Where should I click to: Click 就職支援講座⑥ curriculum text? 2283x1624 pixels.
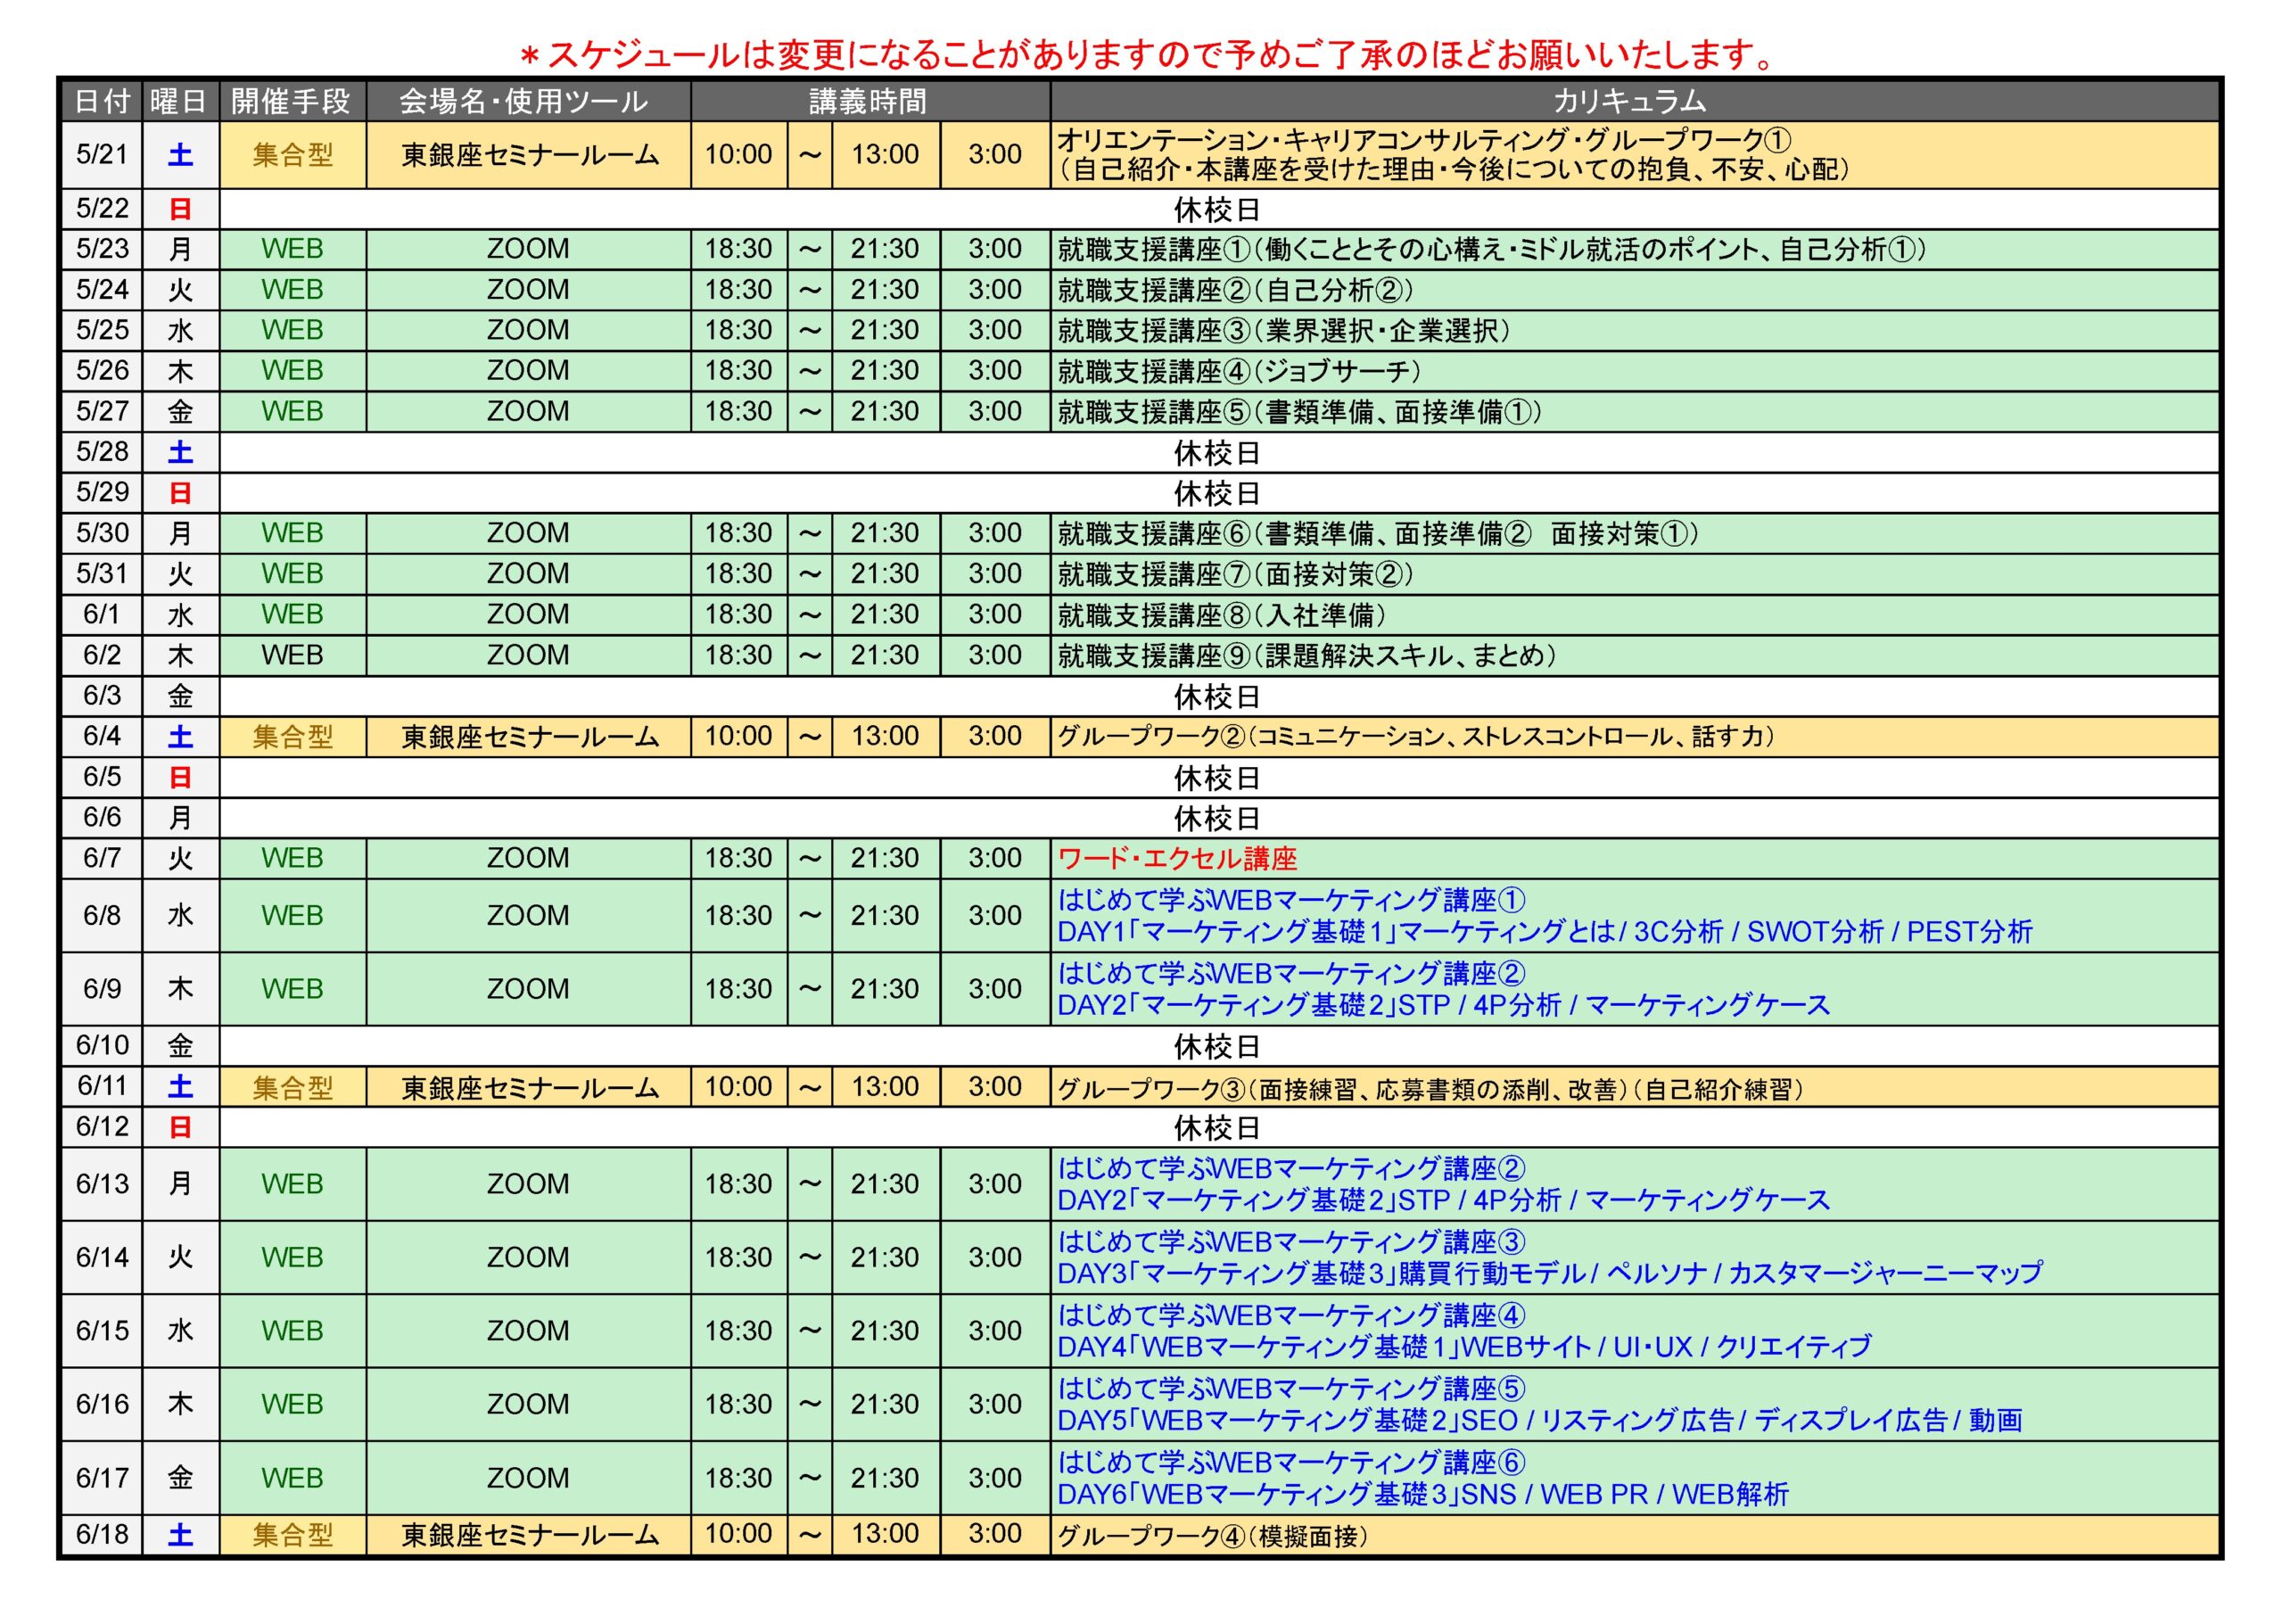pos(1377,533)
